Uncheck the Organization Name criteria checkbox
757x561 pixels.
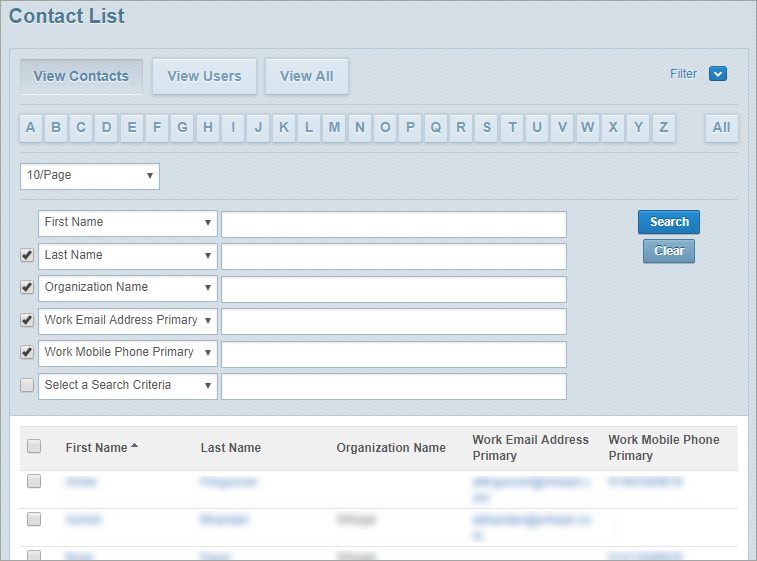[x=27, y=287]
